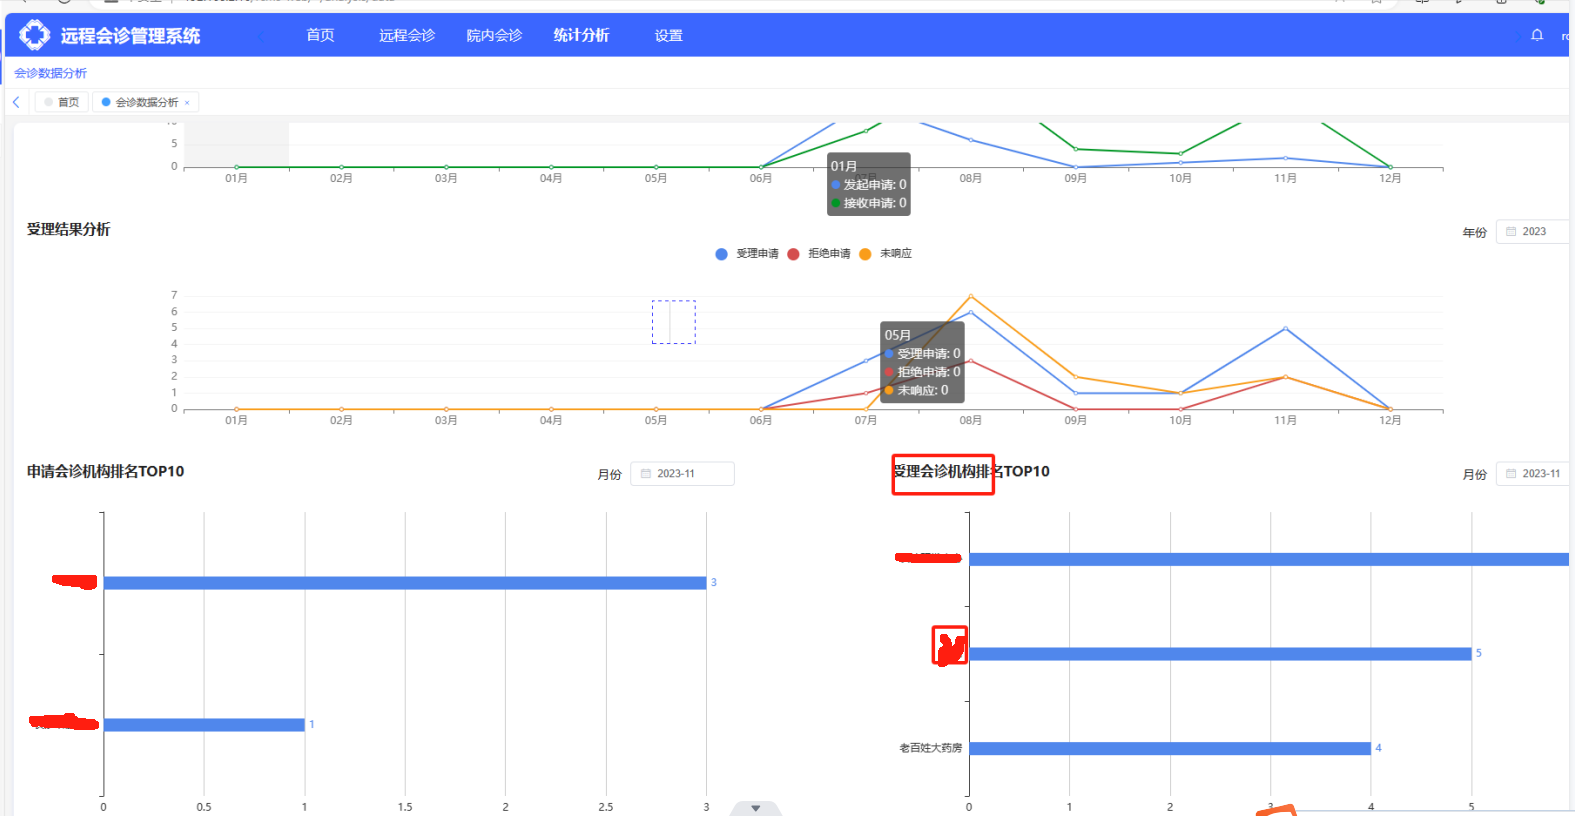Click the calendar icon in the 受理会诊机构排名 month field
Screen dimensions: 1575x816
1511,473
